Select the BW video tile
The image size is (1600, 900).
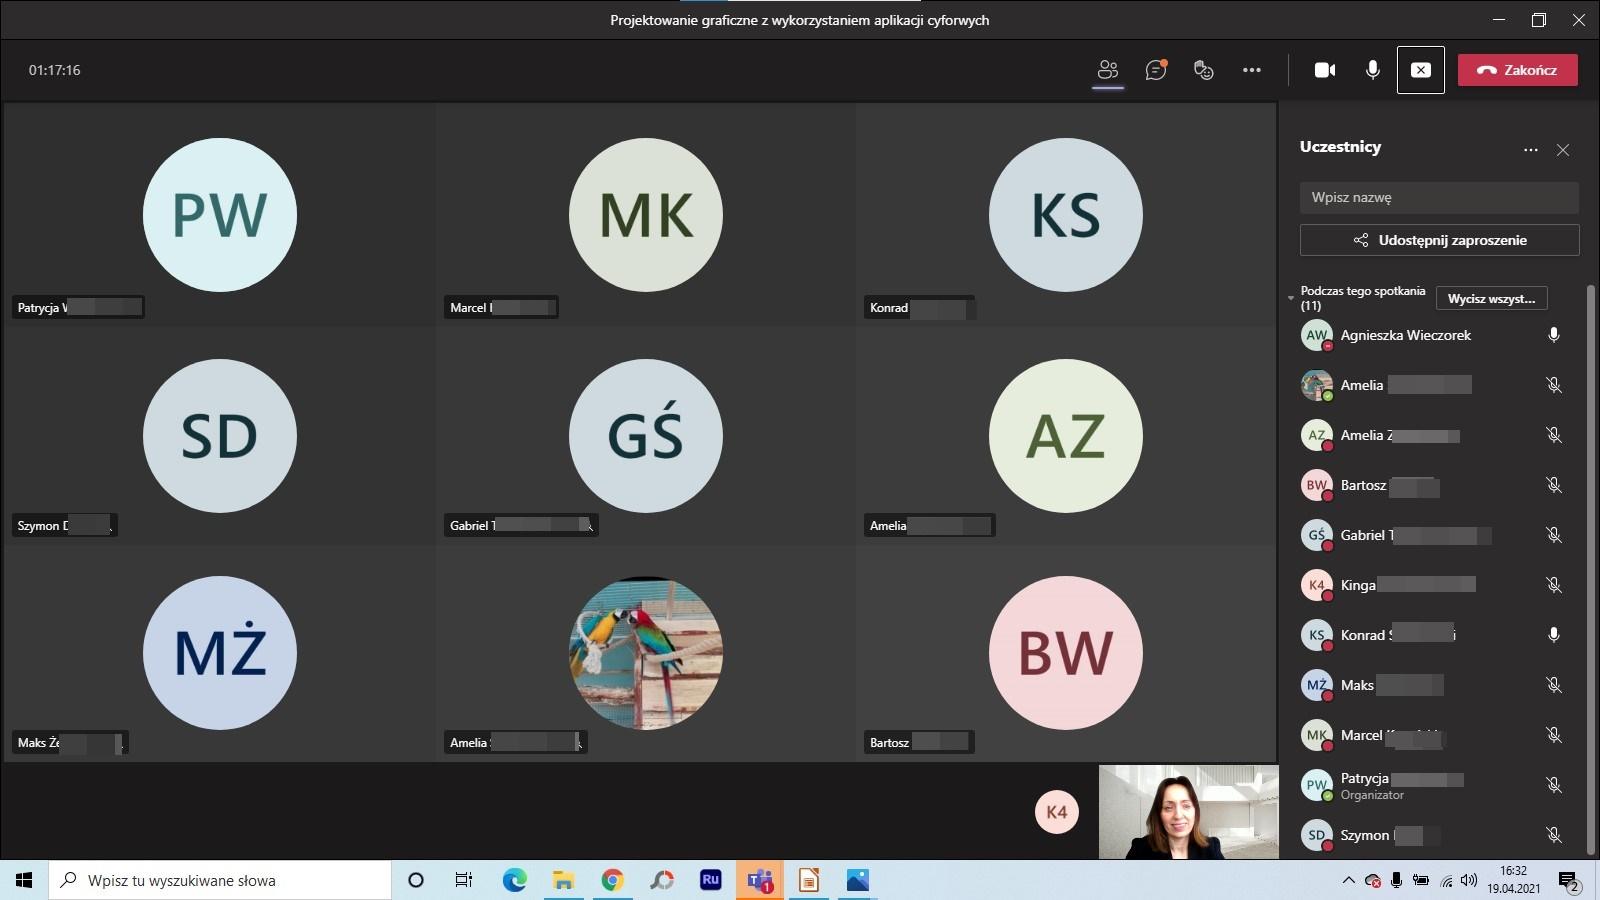[1066, 653]
